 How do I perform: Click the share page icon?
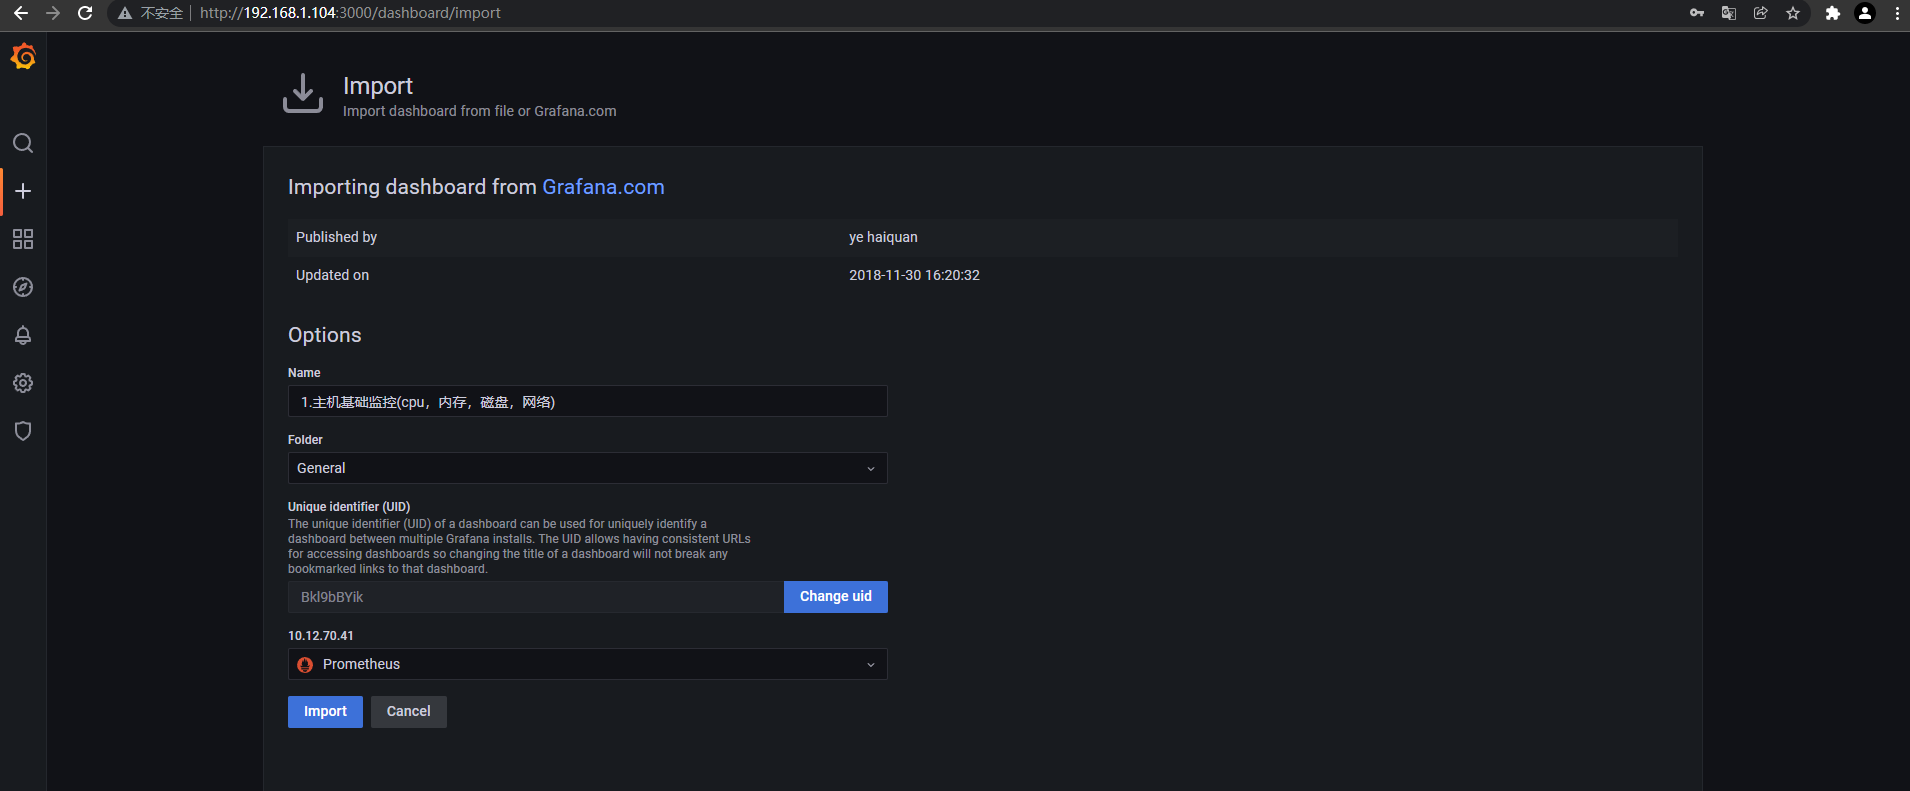point(1761,13)
